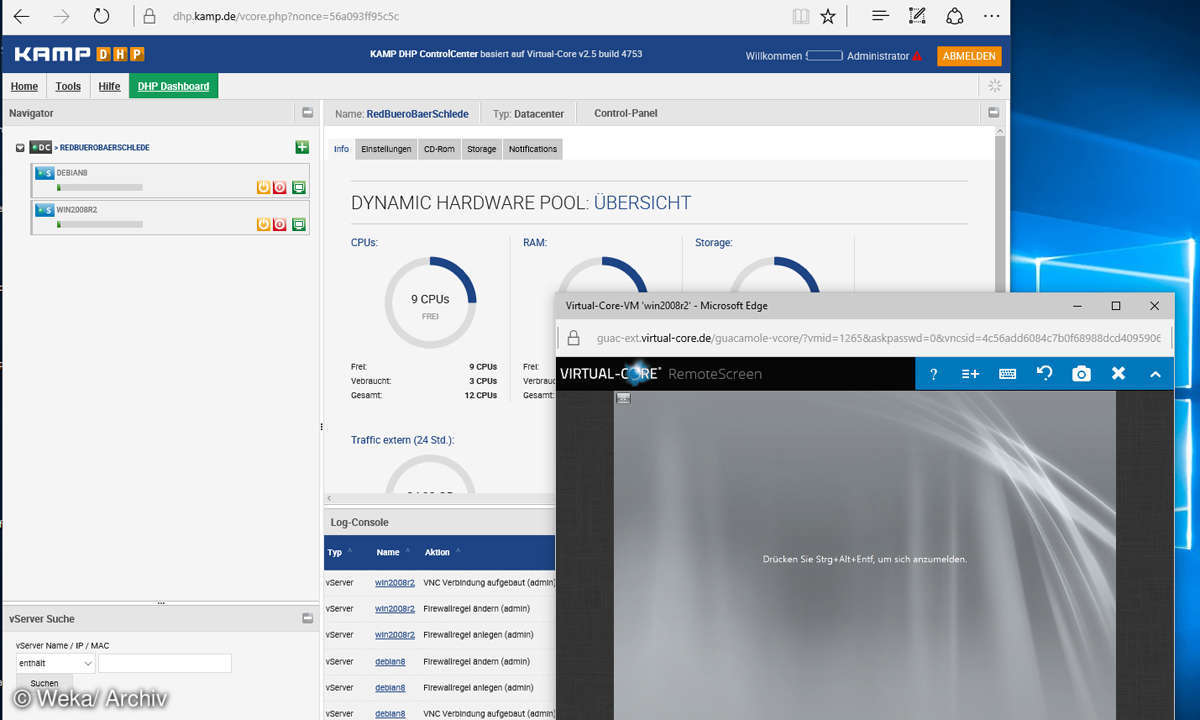The image size is (1200, 720).
Task: Collapse the REDBUEROBAERSCHLEDE tree node
Action: [x=20, y=148]
